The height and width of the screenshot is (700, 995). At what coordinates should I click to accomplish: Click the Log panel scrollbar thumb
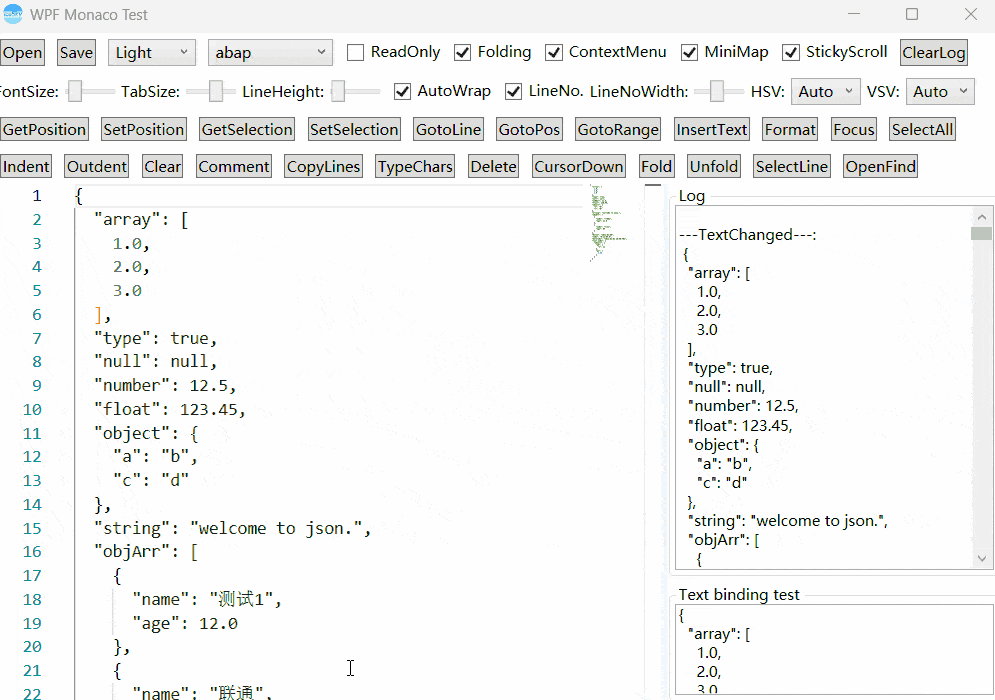[981, 234]
